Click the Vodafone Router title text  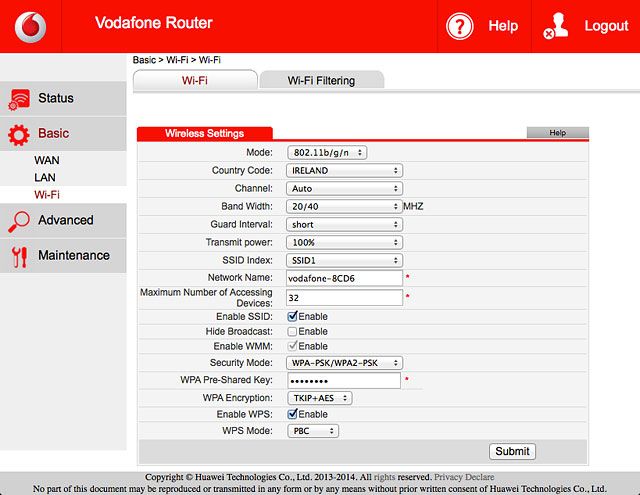154,23
